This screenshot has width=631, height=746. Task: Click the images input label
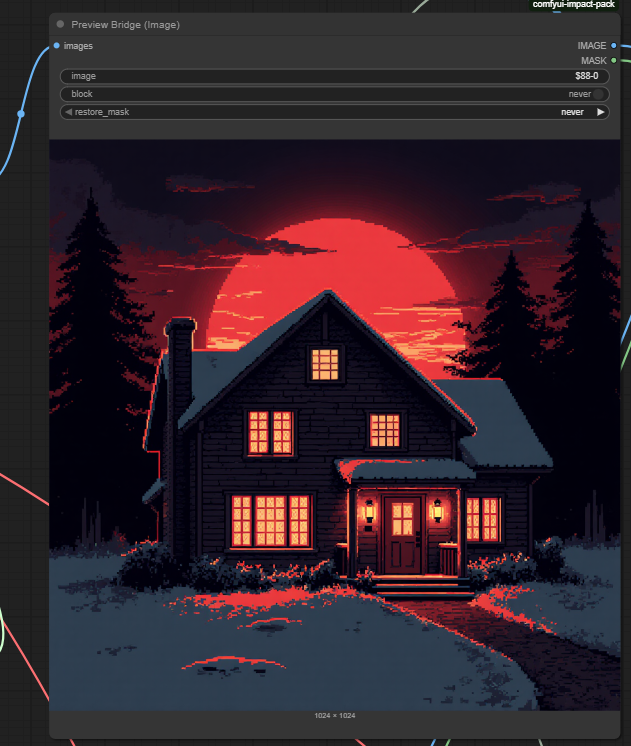point(78,46)
